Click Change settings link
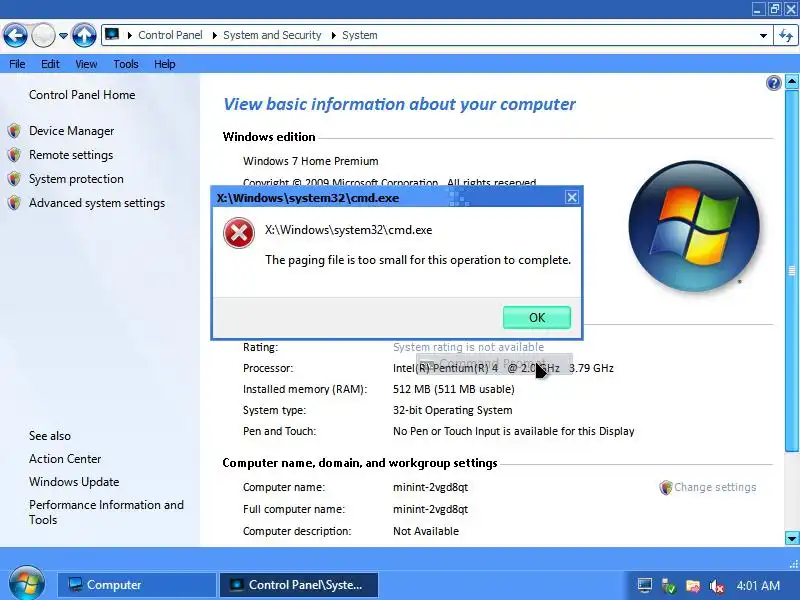This screenshot has width=800, height=600. pyautogui.click(x=715, y=487)
